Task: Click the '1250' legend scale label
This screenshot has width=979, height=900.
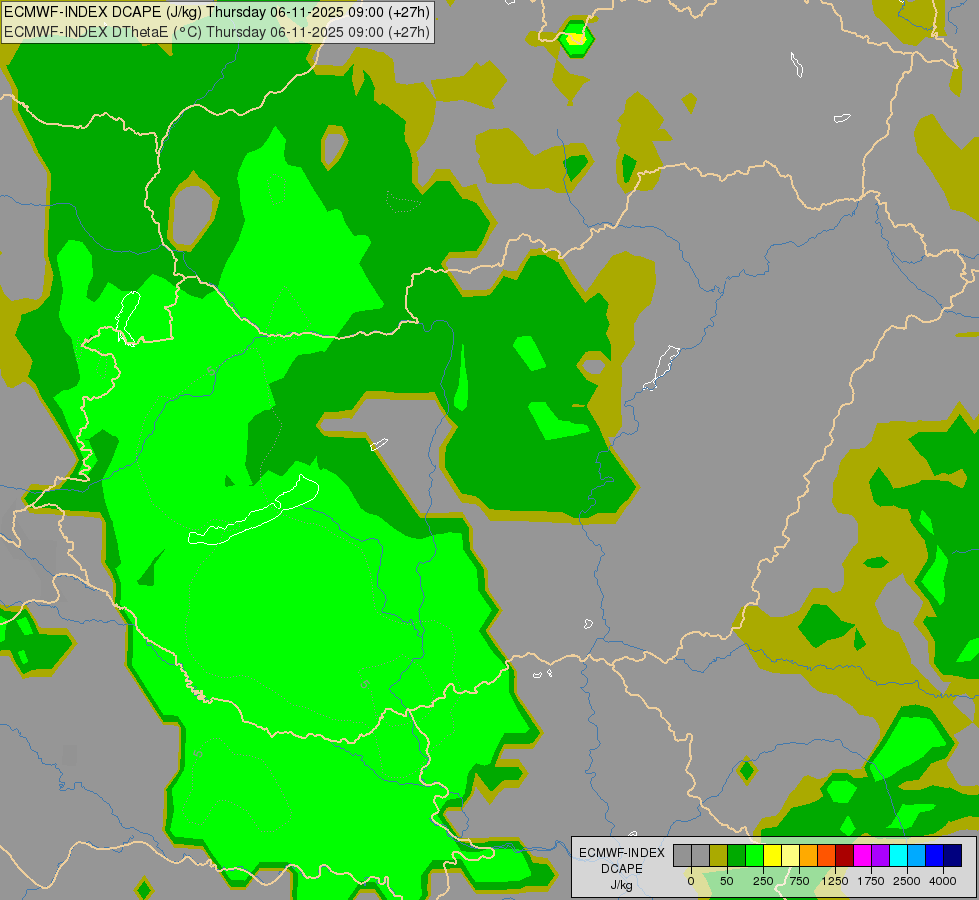Action: [x=835, y=881]
